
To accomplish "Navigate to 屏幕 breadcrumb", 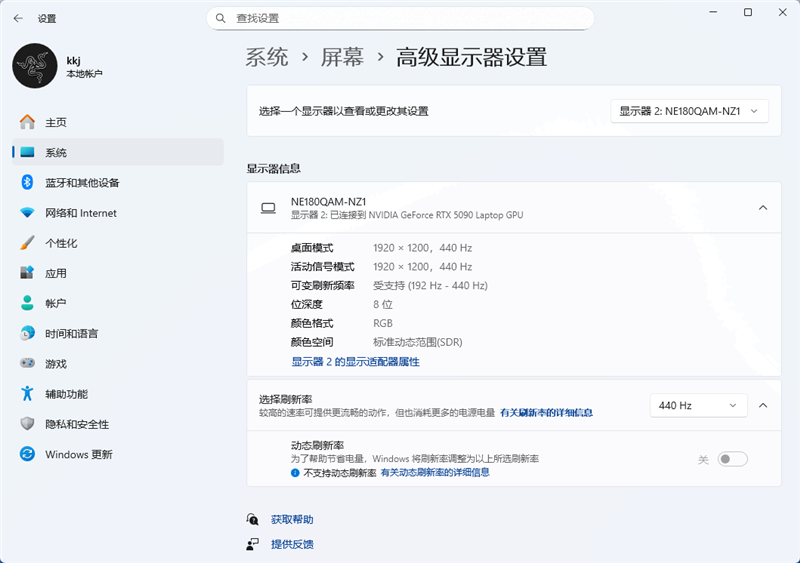I will point(342,57).
